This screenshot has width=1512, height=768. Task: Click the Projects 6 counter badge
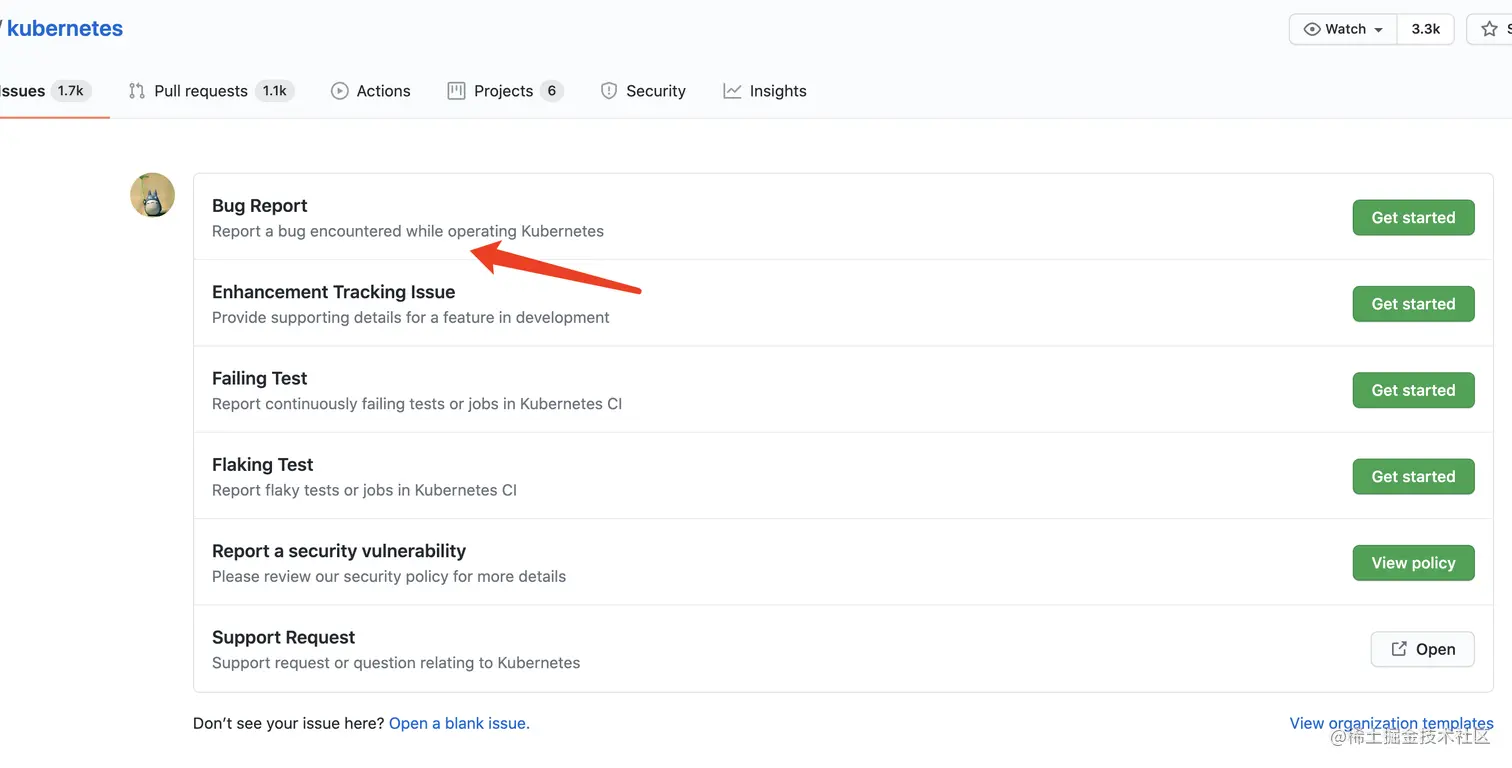(552, 91)
